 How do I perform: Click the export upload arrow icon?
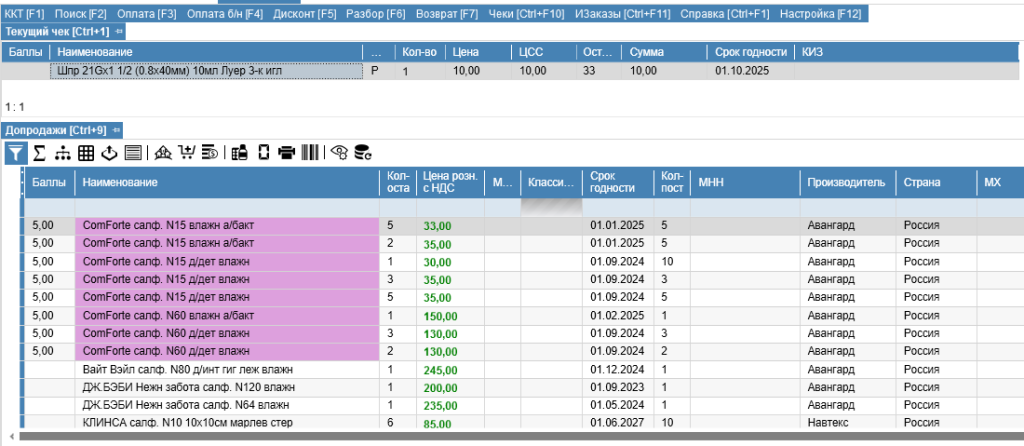109,153
